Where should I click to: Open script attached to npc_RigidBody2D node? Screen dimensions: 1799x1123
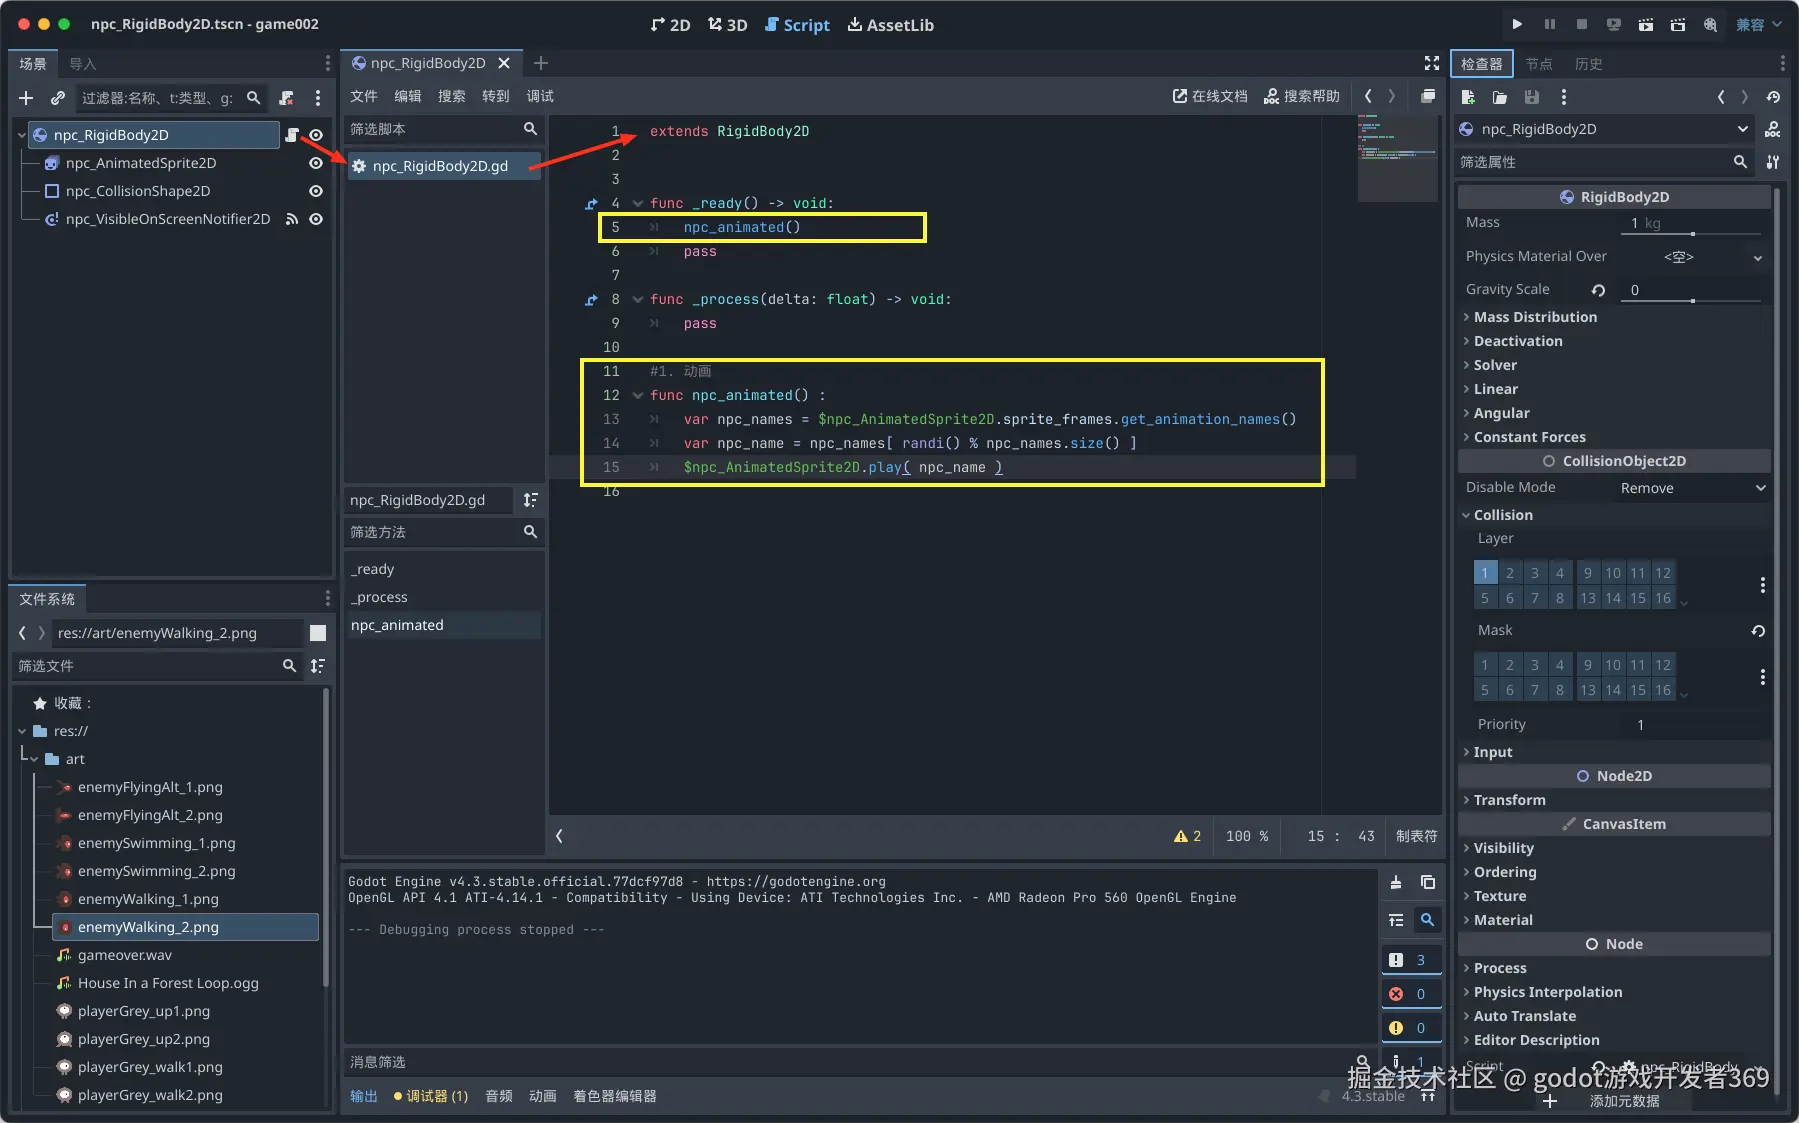click(292, 135)
